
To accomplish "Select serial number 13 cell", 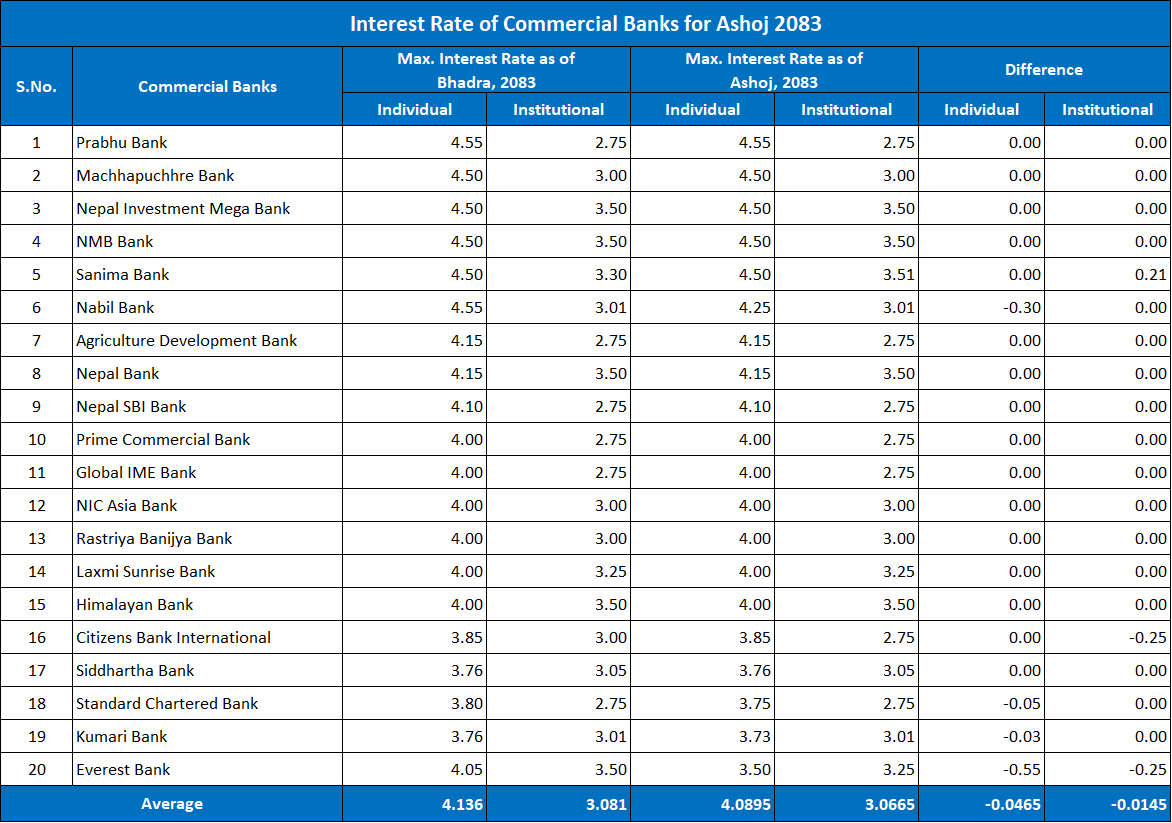I will click(x=36, y=538).
